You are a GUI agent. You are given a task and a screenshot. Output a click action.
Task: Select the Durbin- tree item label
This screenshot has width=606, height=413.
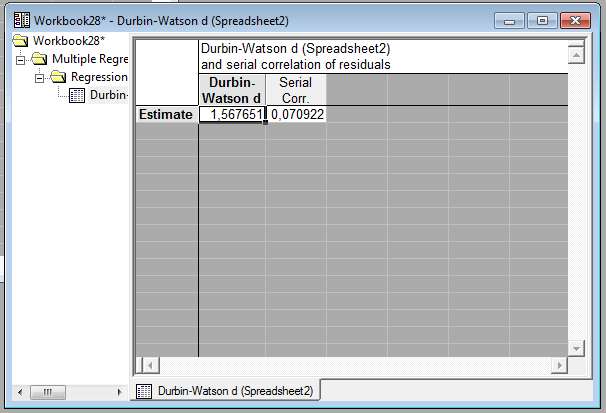[x=108, y=95]
